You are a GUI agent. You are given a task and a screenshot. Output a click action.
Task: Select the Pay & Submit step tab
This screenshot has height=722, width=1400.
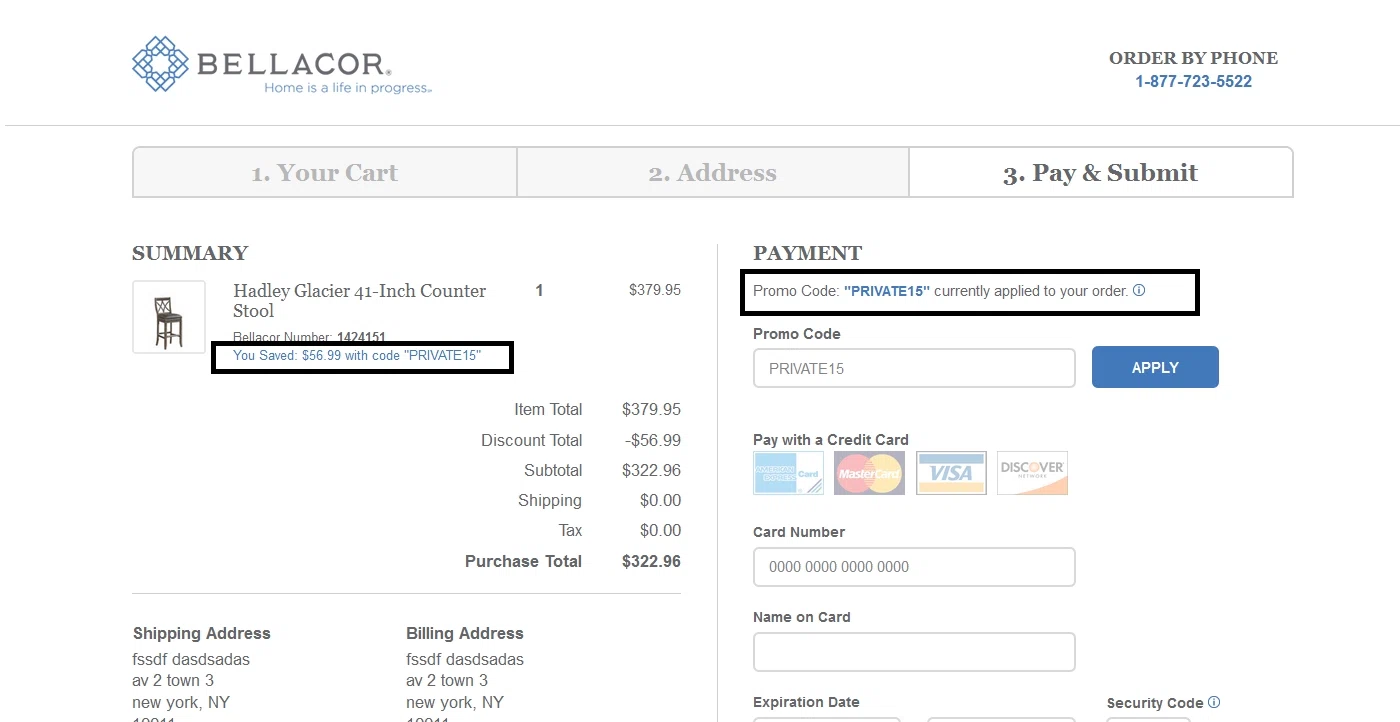(x=1100, y=173)
